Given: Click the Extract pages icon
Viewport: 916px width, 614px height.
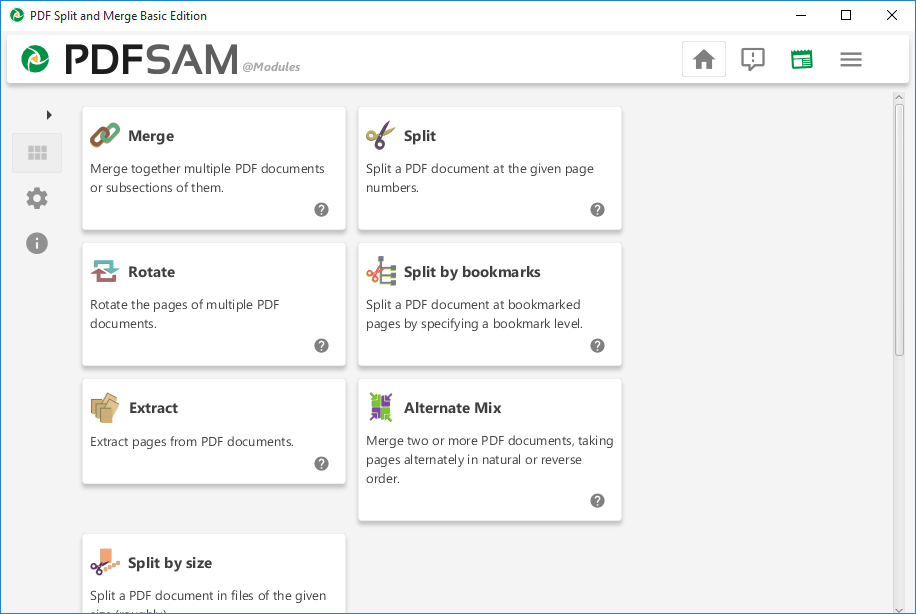Looking at the screenshot, I should click(105, 408).
